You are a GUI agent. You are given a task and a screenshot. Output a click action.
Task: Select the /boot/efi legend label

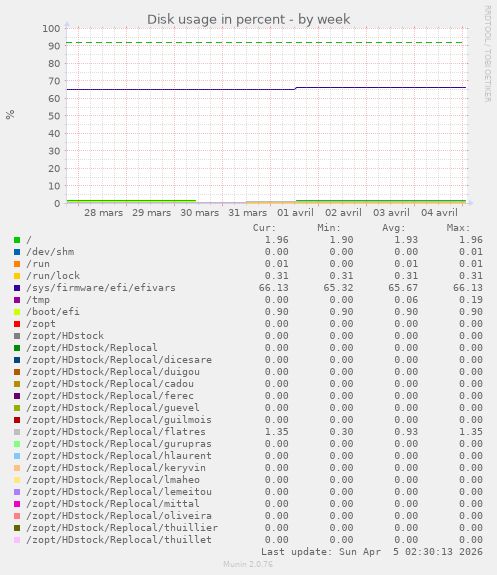pos(53,312)
